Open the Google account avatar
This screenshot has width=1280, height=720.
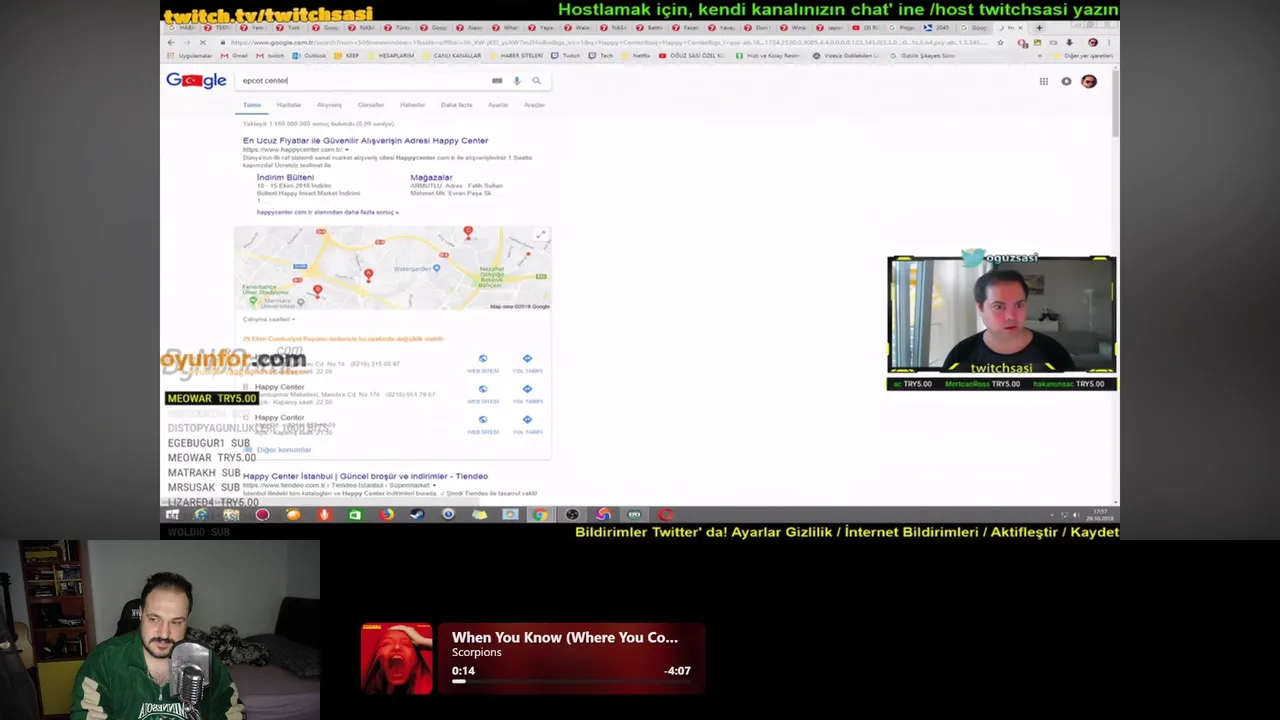coord(1089,81)
